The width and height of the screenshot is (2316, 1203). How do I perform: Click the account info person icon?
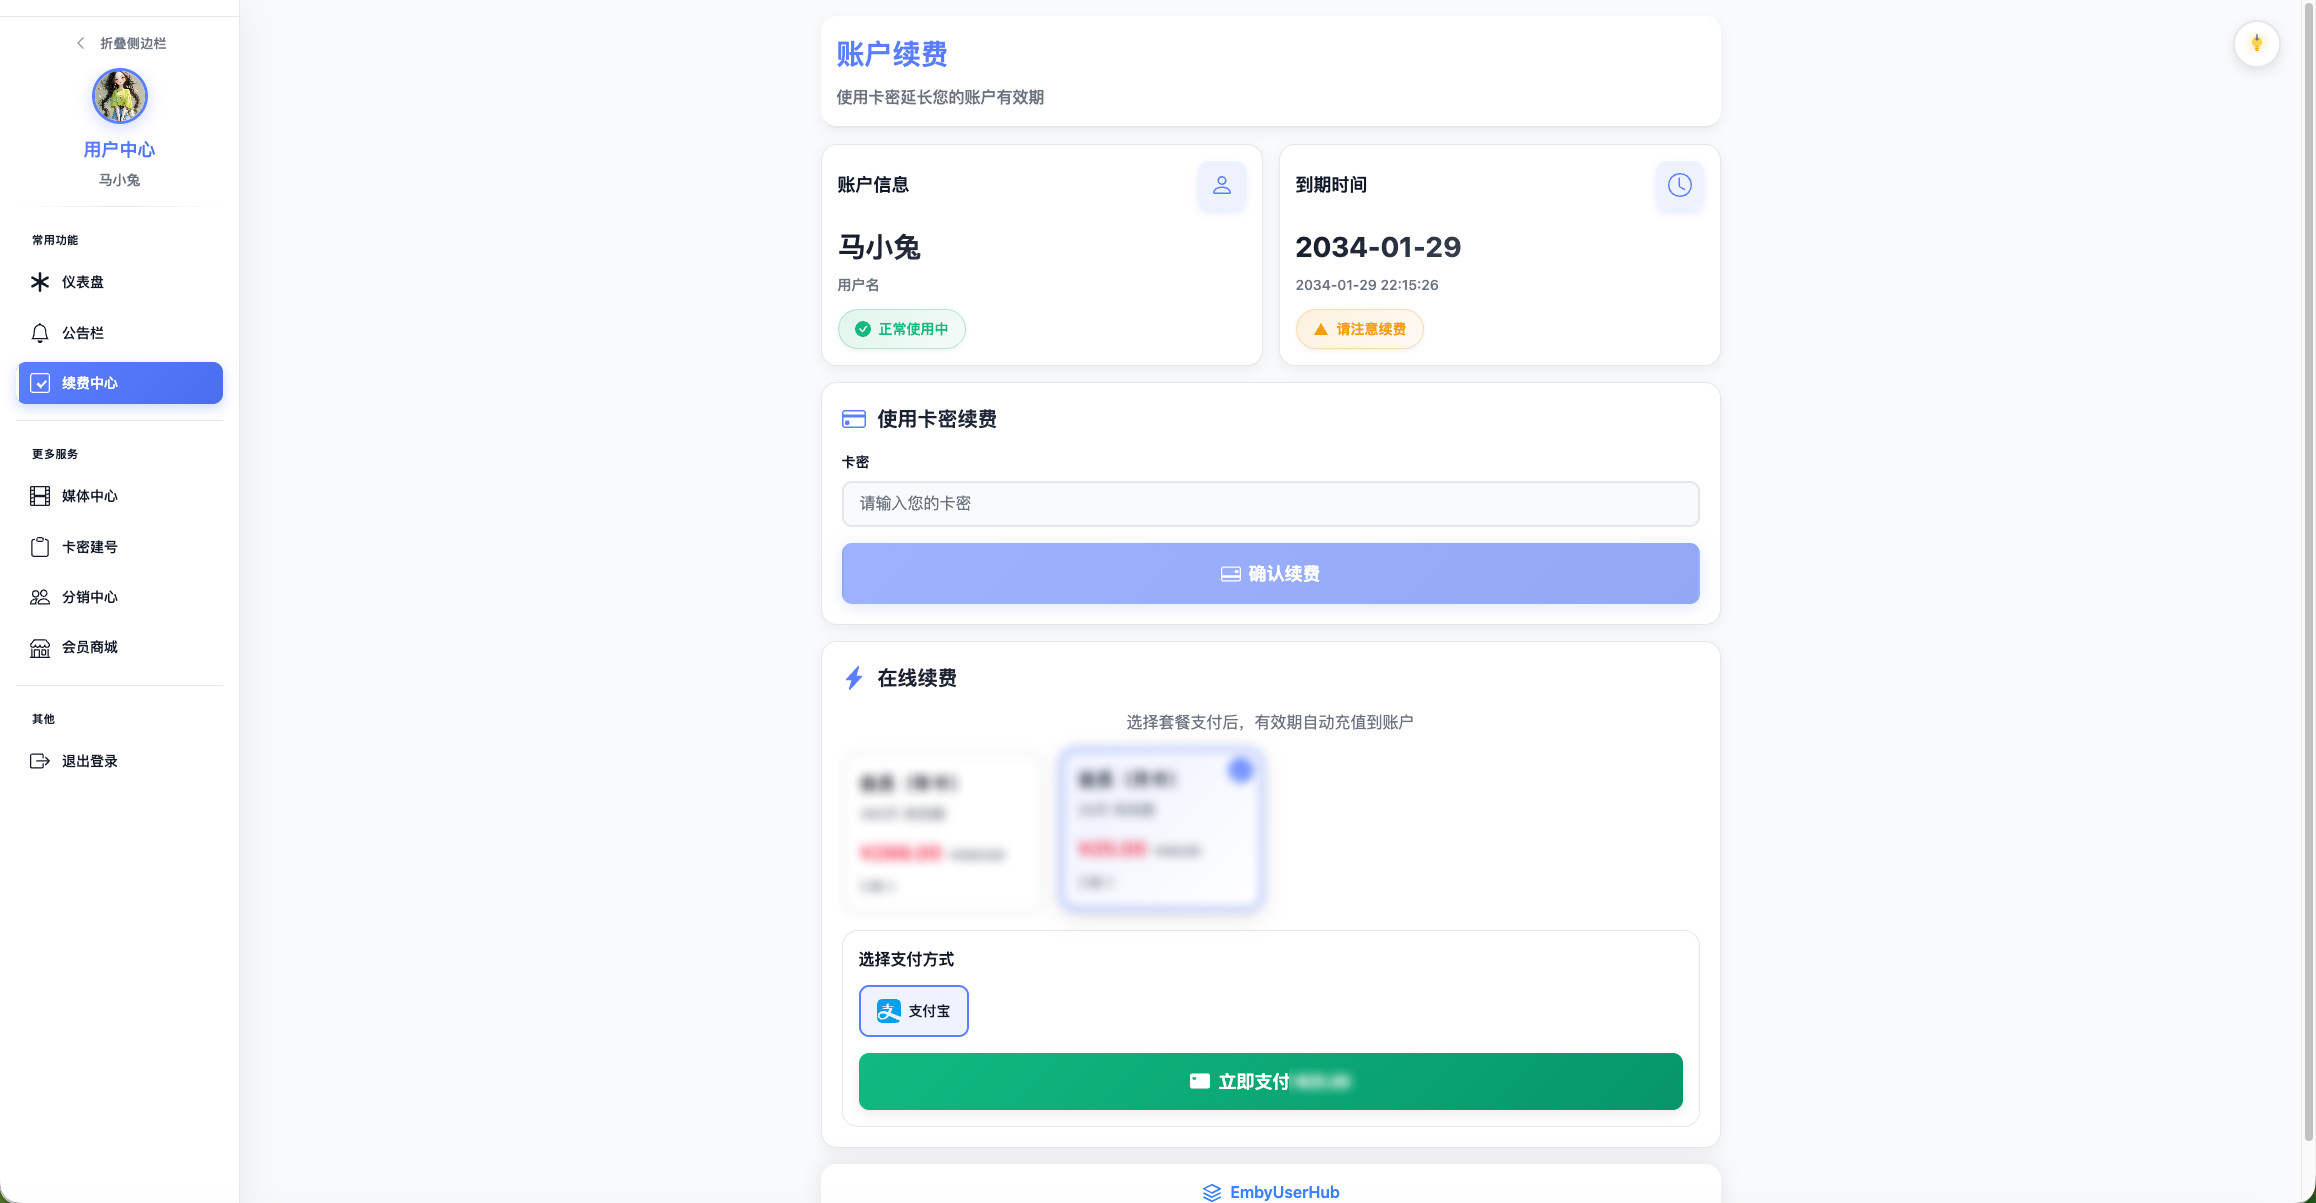coord(1221,185)
